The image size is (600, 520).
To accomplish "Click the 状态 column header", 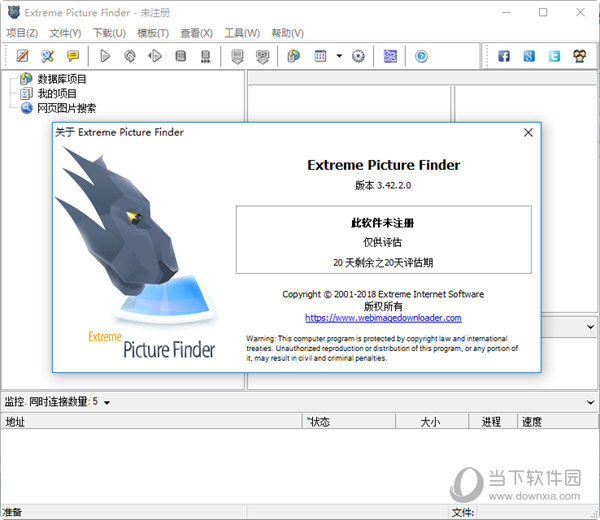I will [x=349, y=422].
